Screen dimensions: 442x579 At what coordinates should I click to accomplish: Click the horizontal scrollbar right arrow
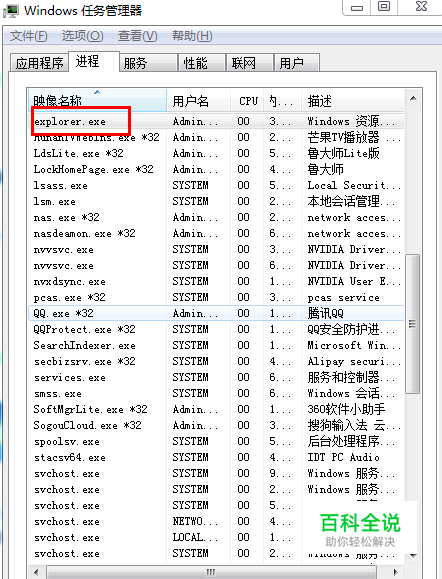point(395,572)
